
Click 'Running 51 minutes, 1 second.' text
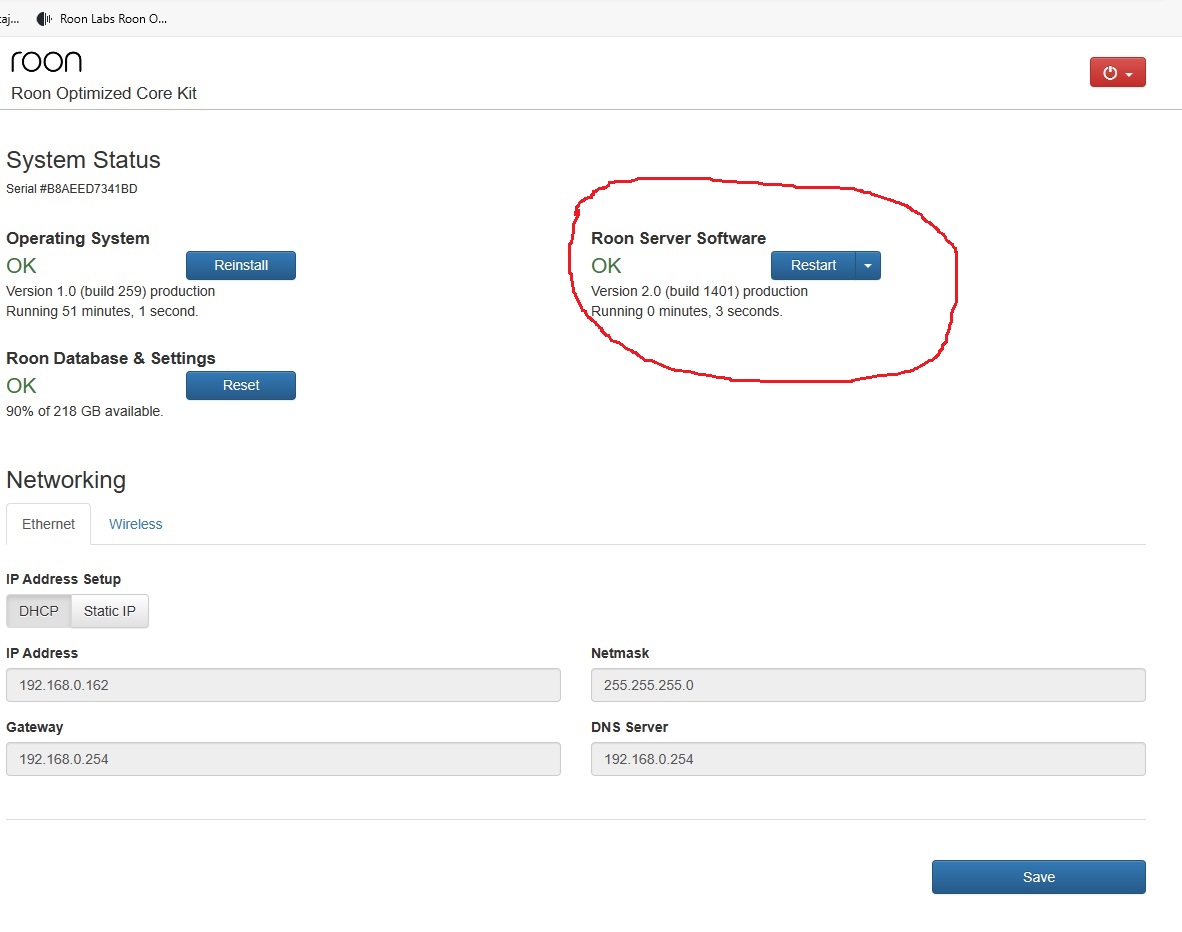pyautogui.click(x=103, y=311)
